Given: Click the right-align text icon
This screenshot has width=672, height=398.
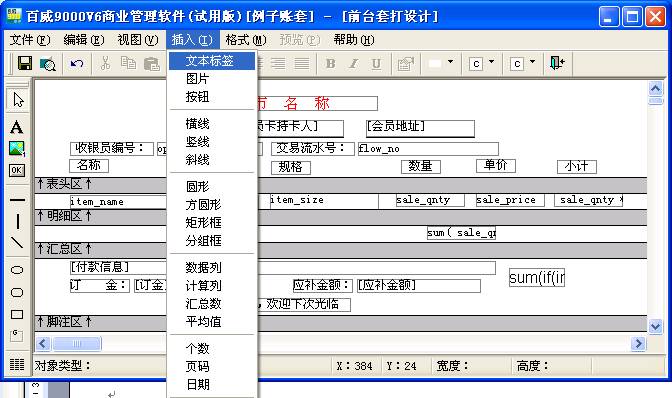Looking at the screenshot, I should 278,64.
